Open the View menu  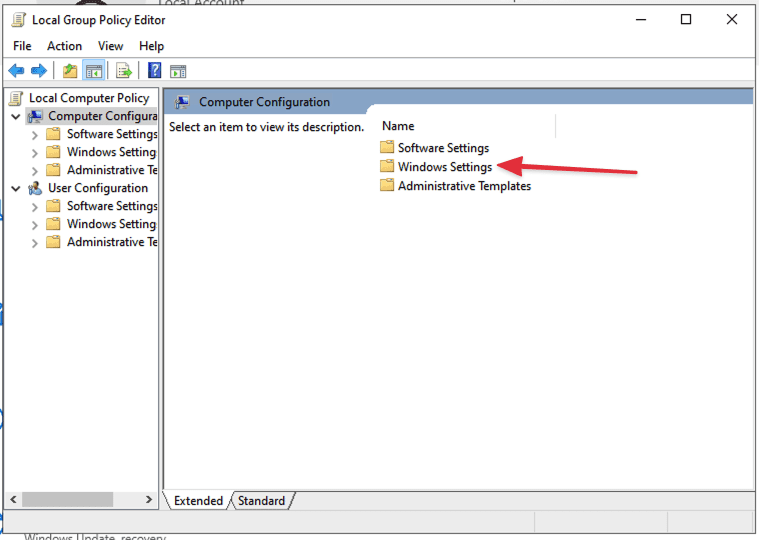[x=110, y=46]
